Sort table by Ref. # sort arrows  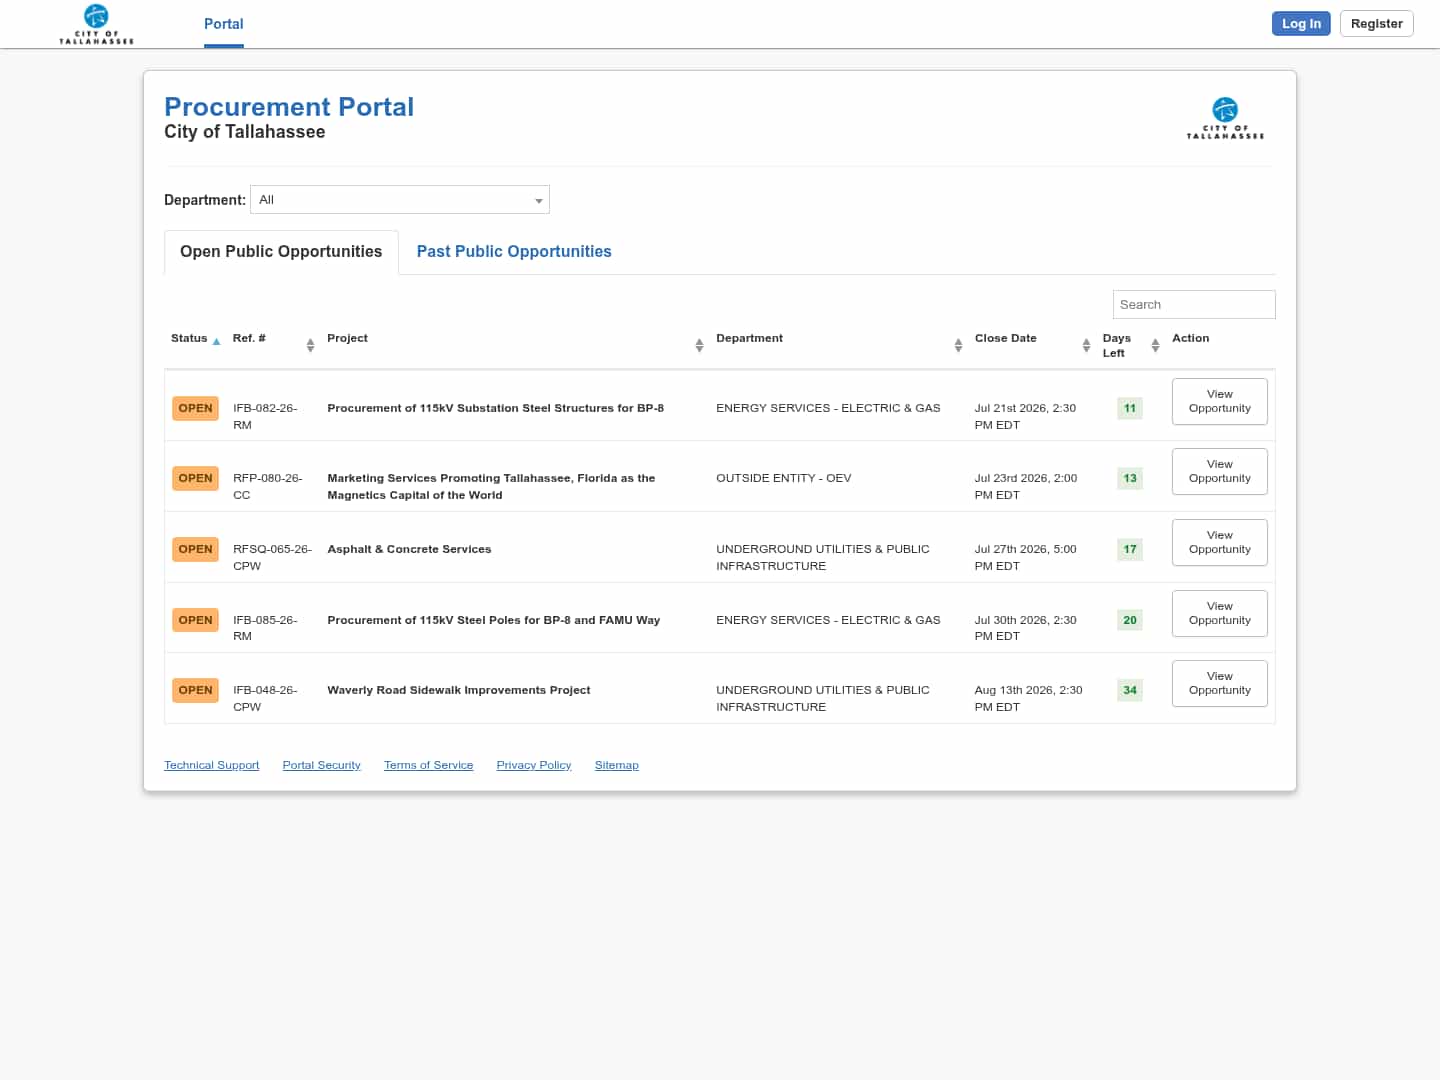(x=310, y=345)
